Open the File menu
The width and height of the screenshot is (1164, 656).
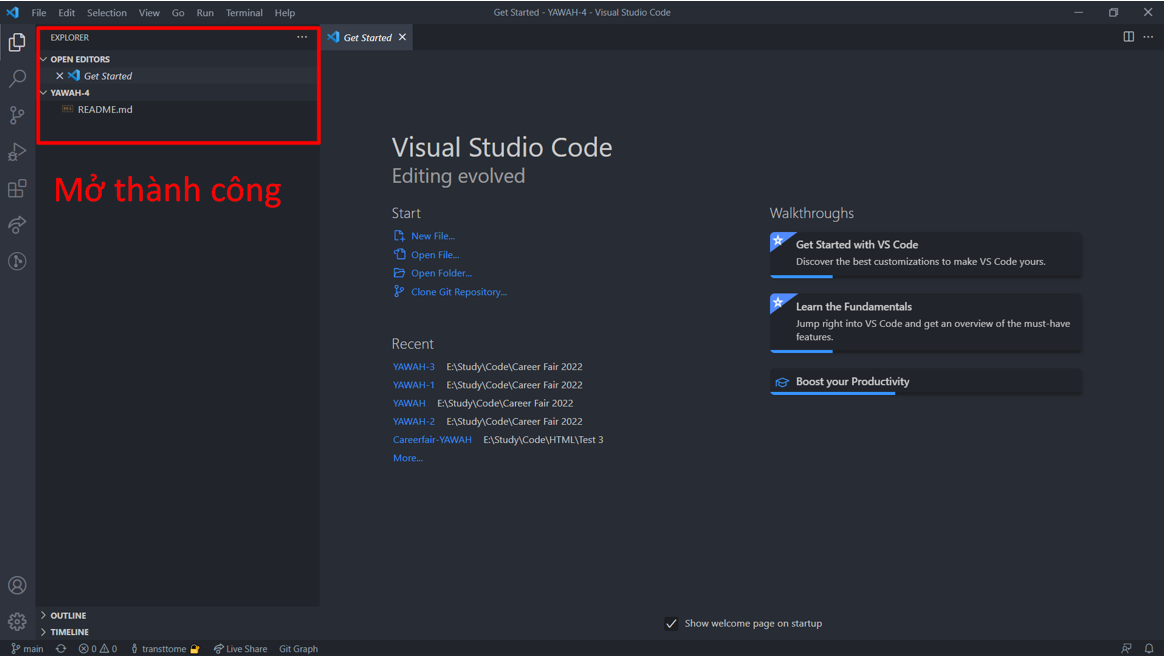[39, 13]
